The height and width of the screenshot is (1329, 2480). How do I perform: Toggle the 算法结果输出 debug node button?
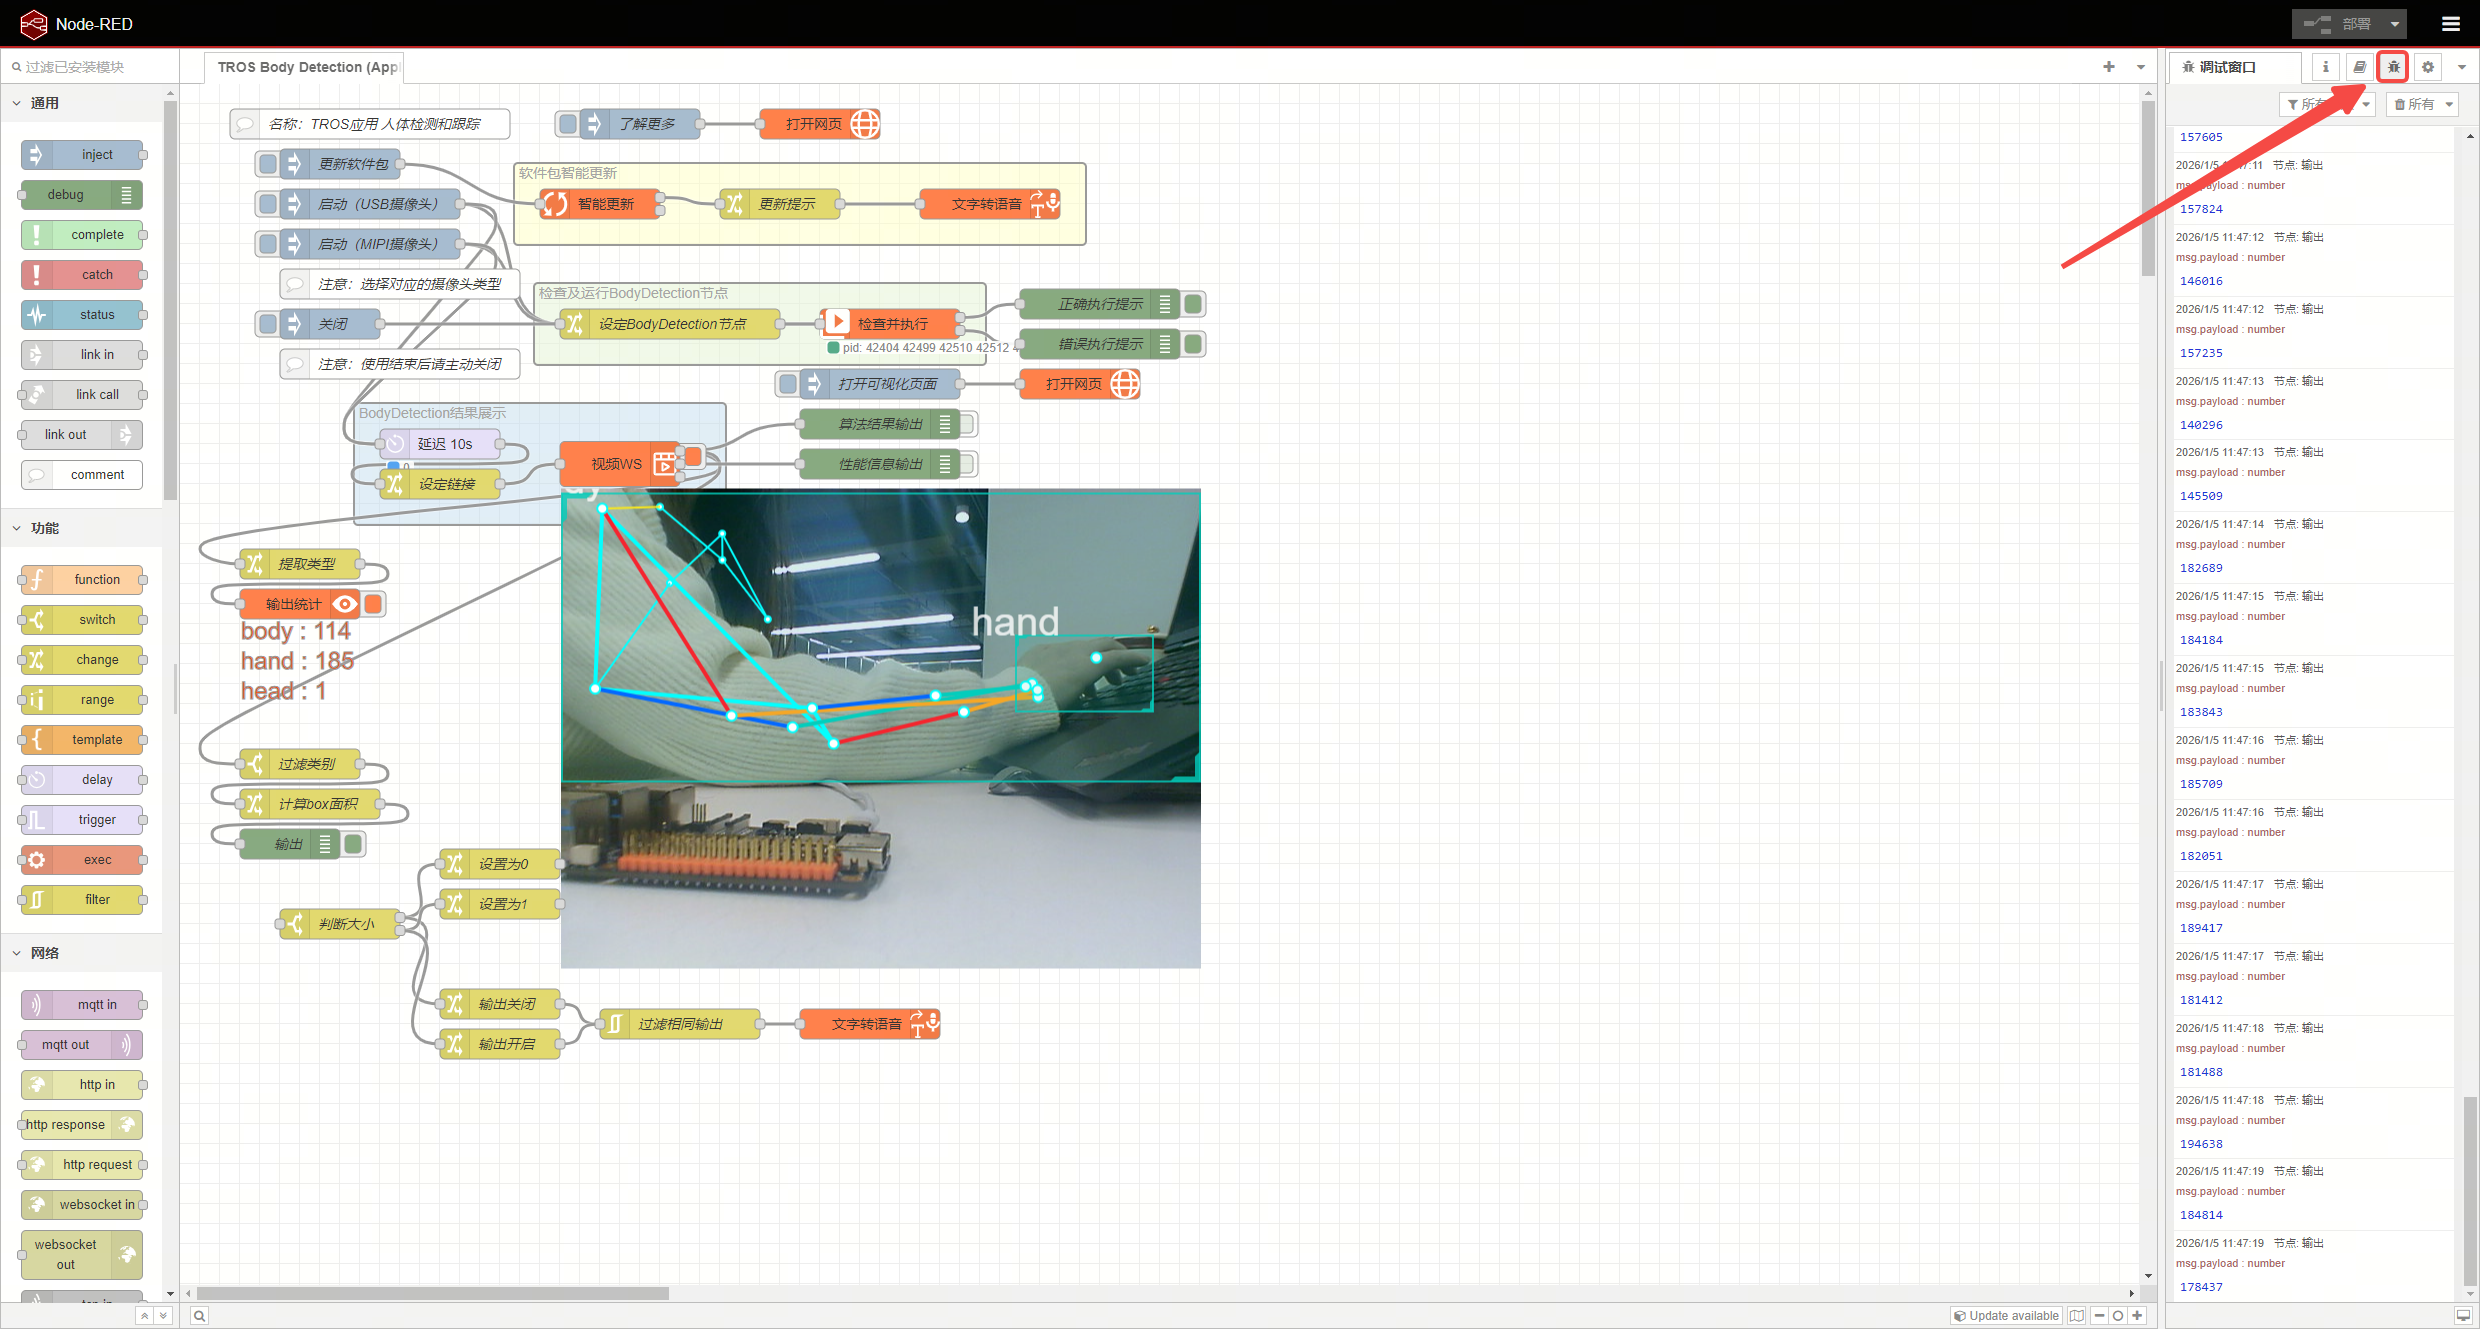pyautogui.click(x=967, y=424)
